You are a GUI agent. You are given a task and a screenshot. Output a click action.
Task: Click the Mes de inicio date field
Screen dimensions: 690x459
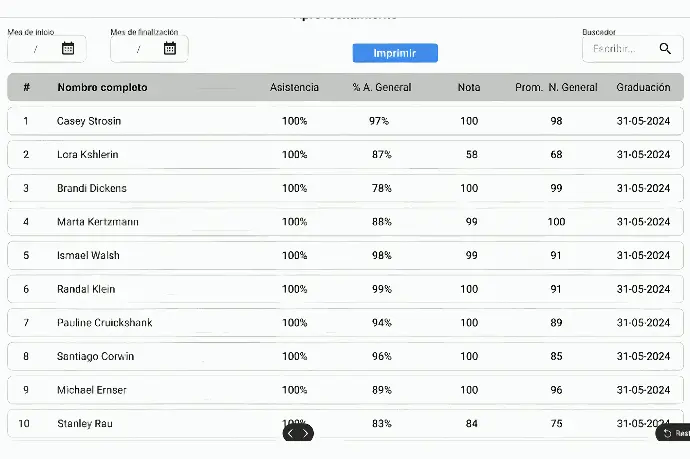pyautogui.click(x=35, y=48)
